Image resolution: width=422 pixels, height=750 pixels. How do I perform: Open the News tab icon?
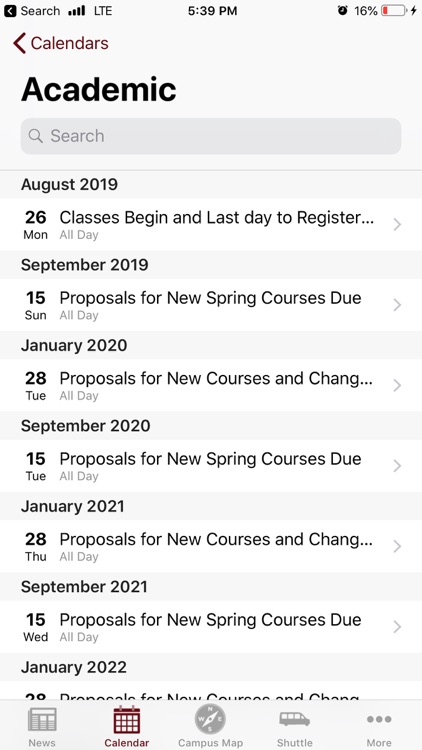pos(42,719)
